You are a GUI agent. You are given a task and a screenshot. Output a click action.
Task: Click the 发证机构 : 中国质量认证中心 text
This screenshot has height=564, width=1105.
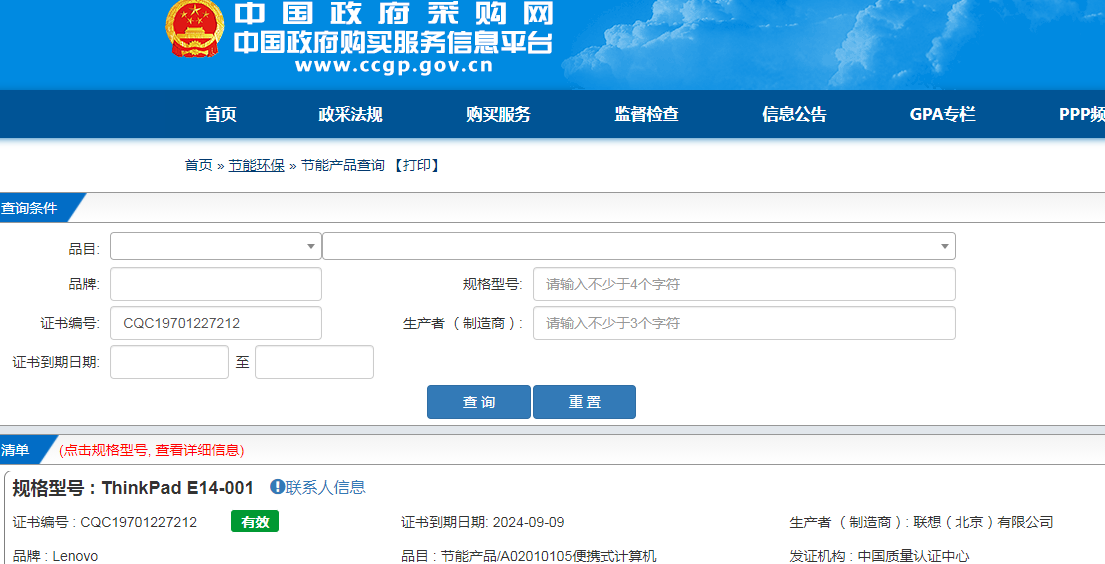point(879,556)
